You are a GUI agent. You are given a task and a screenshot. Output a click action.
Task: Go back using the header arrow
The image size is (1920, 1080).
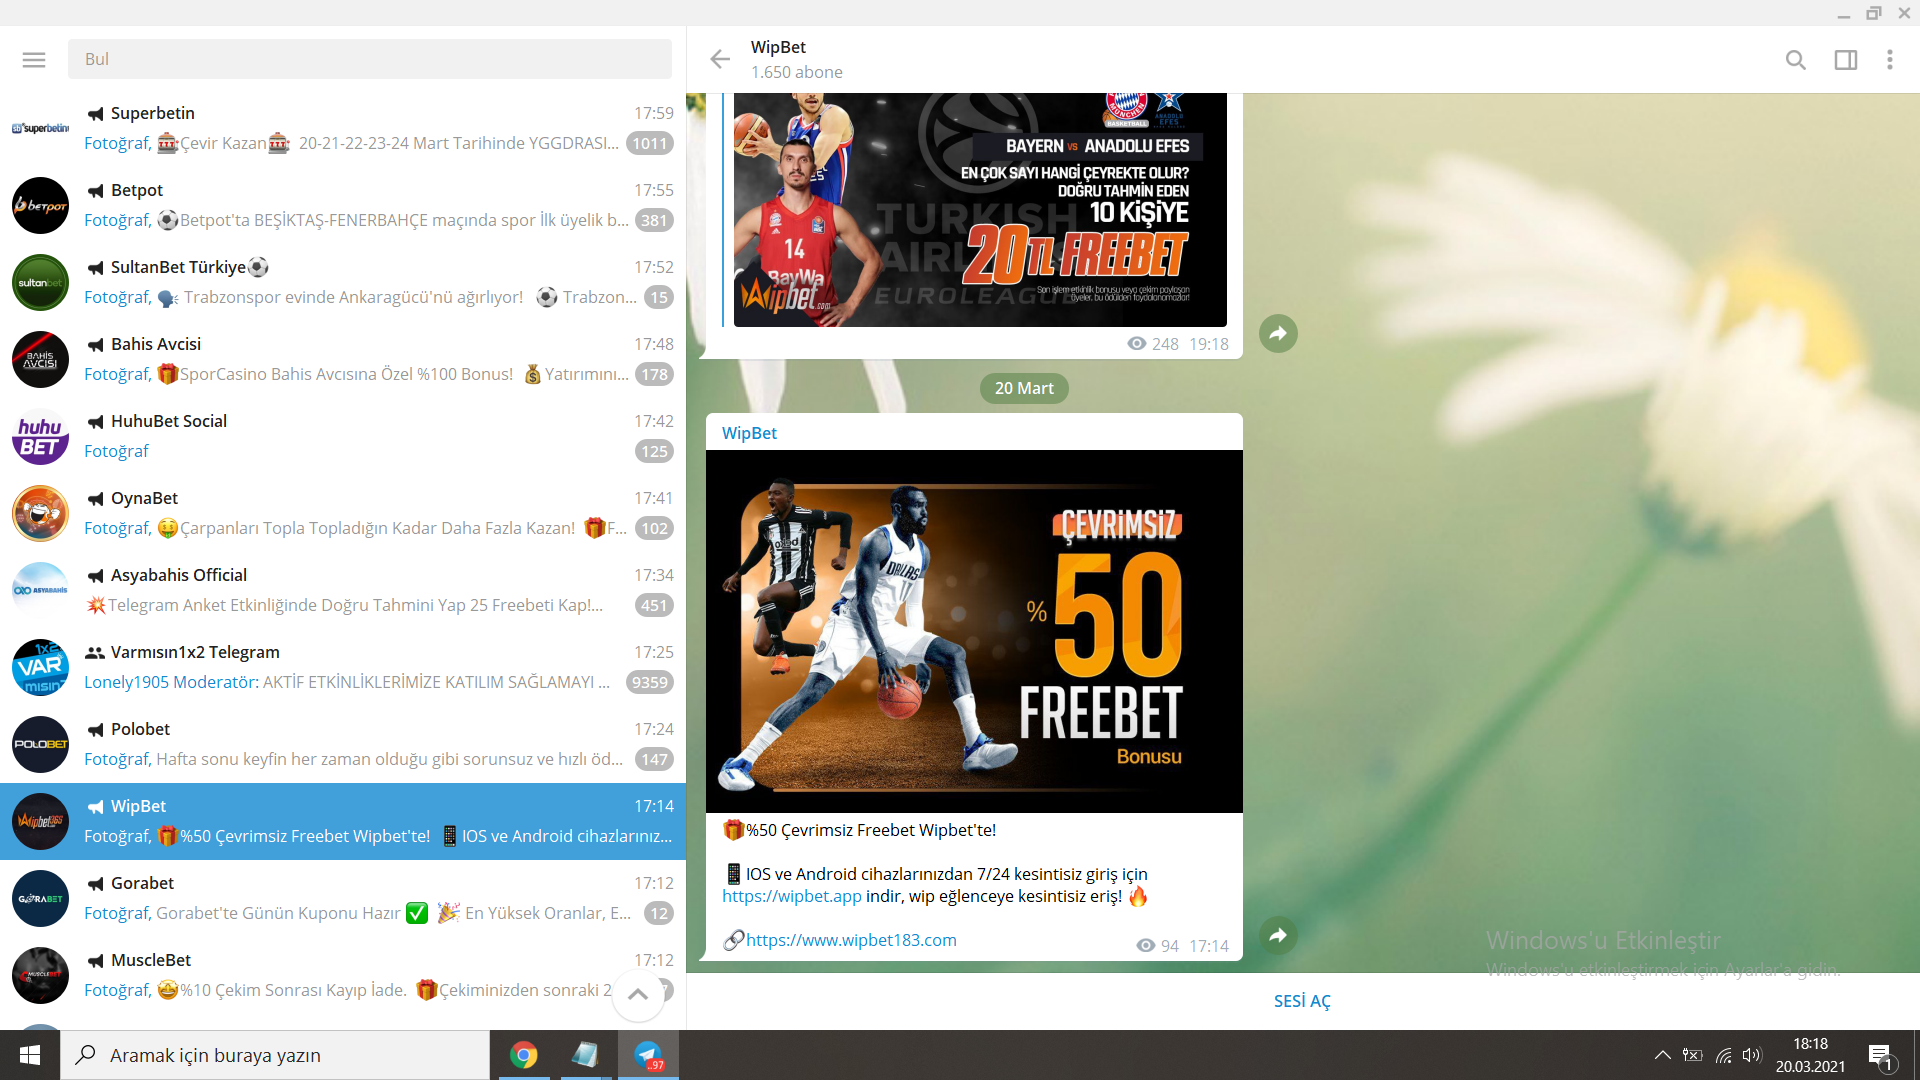pyautogui.click(x=720, y=59)
